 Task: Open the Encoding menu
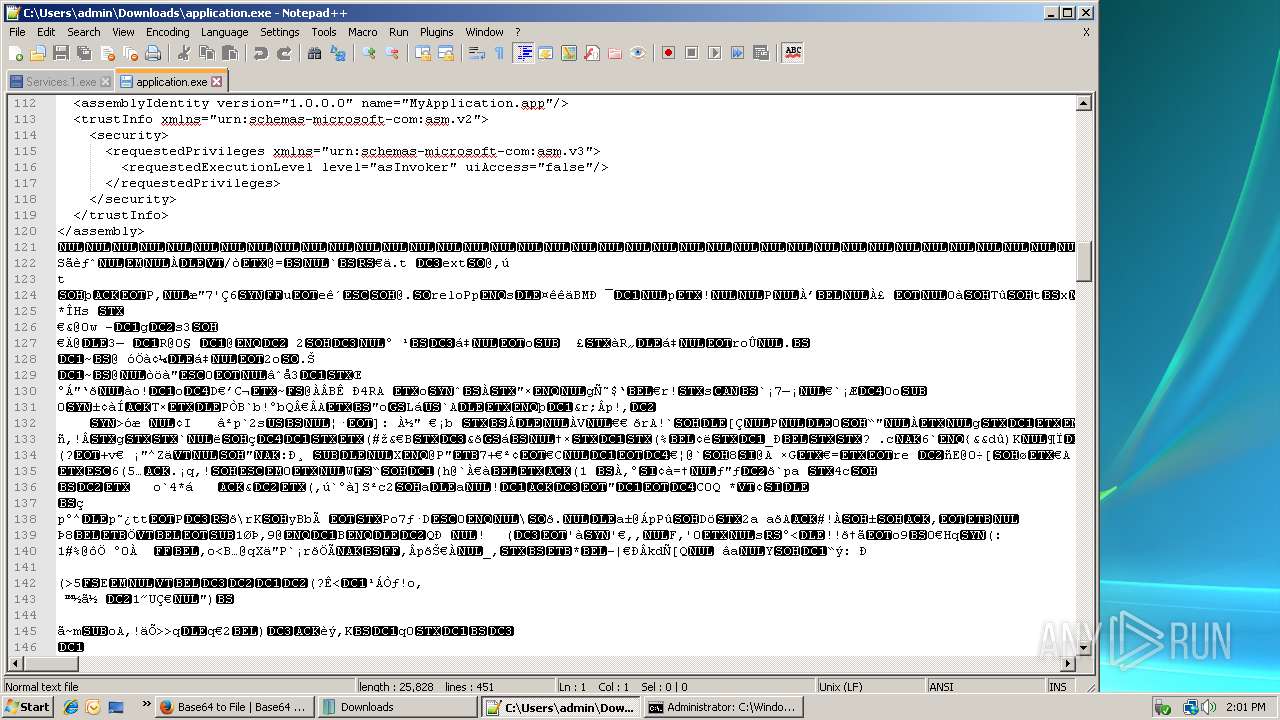coord(167,32)
